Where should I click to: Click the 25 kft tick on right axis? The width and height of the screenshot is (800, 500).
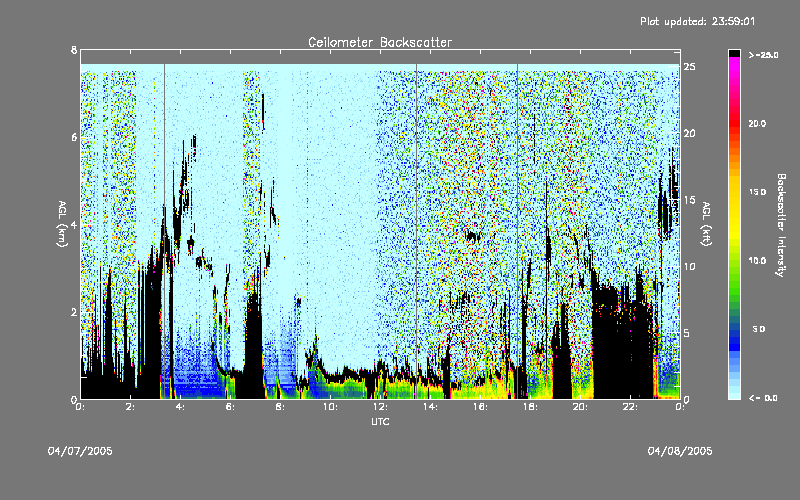coord(689,67)
